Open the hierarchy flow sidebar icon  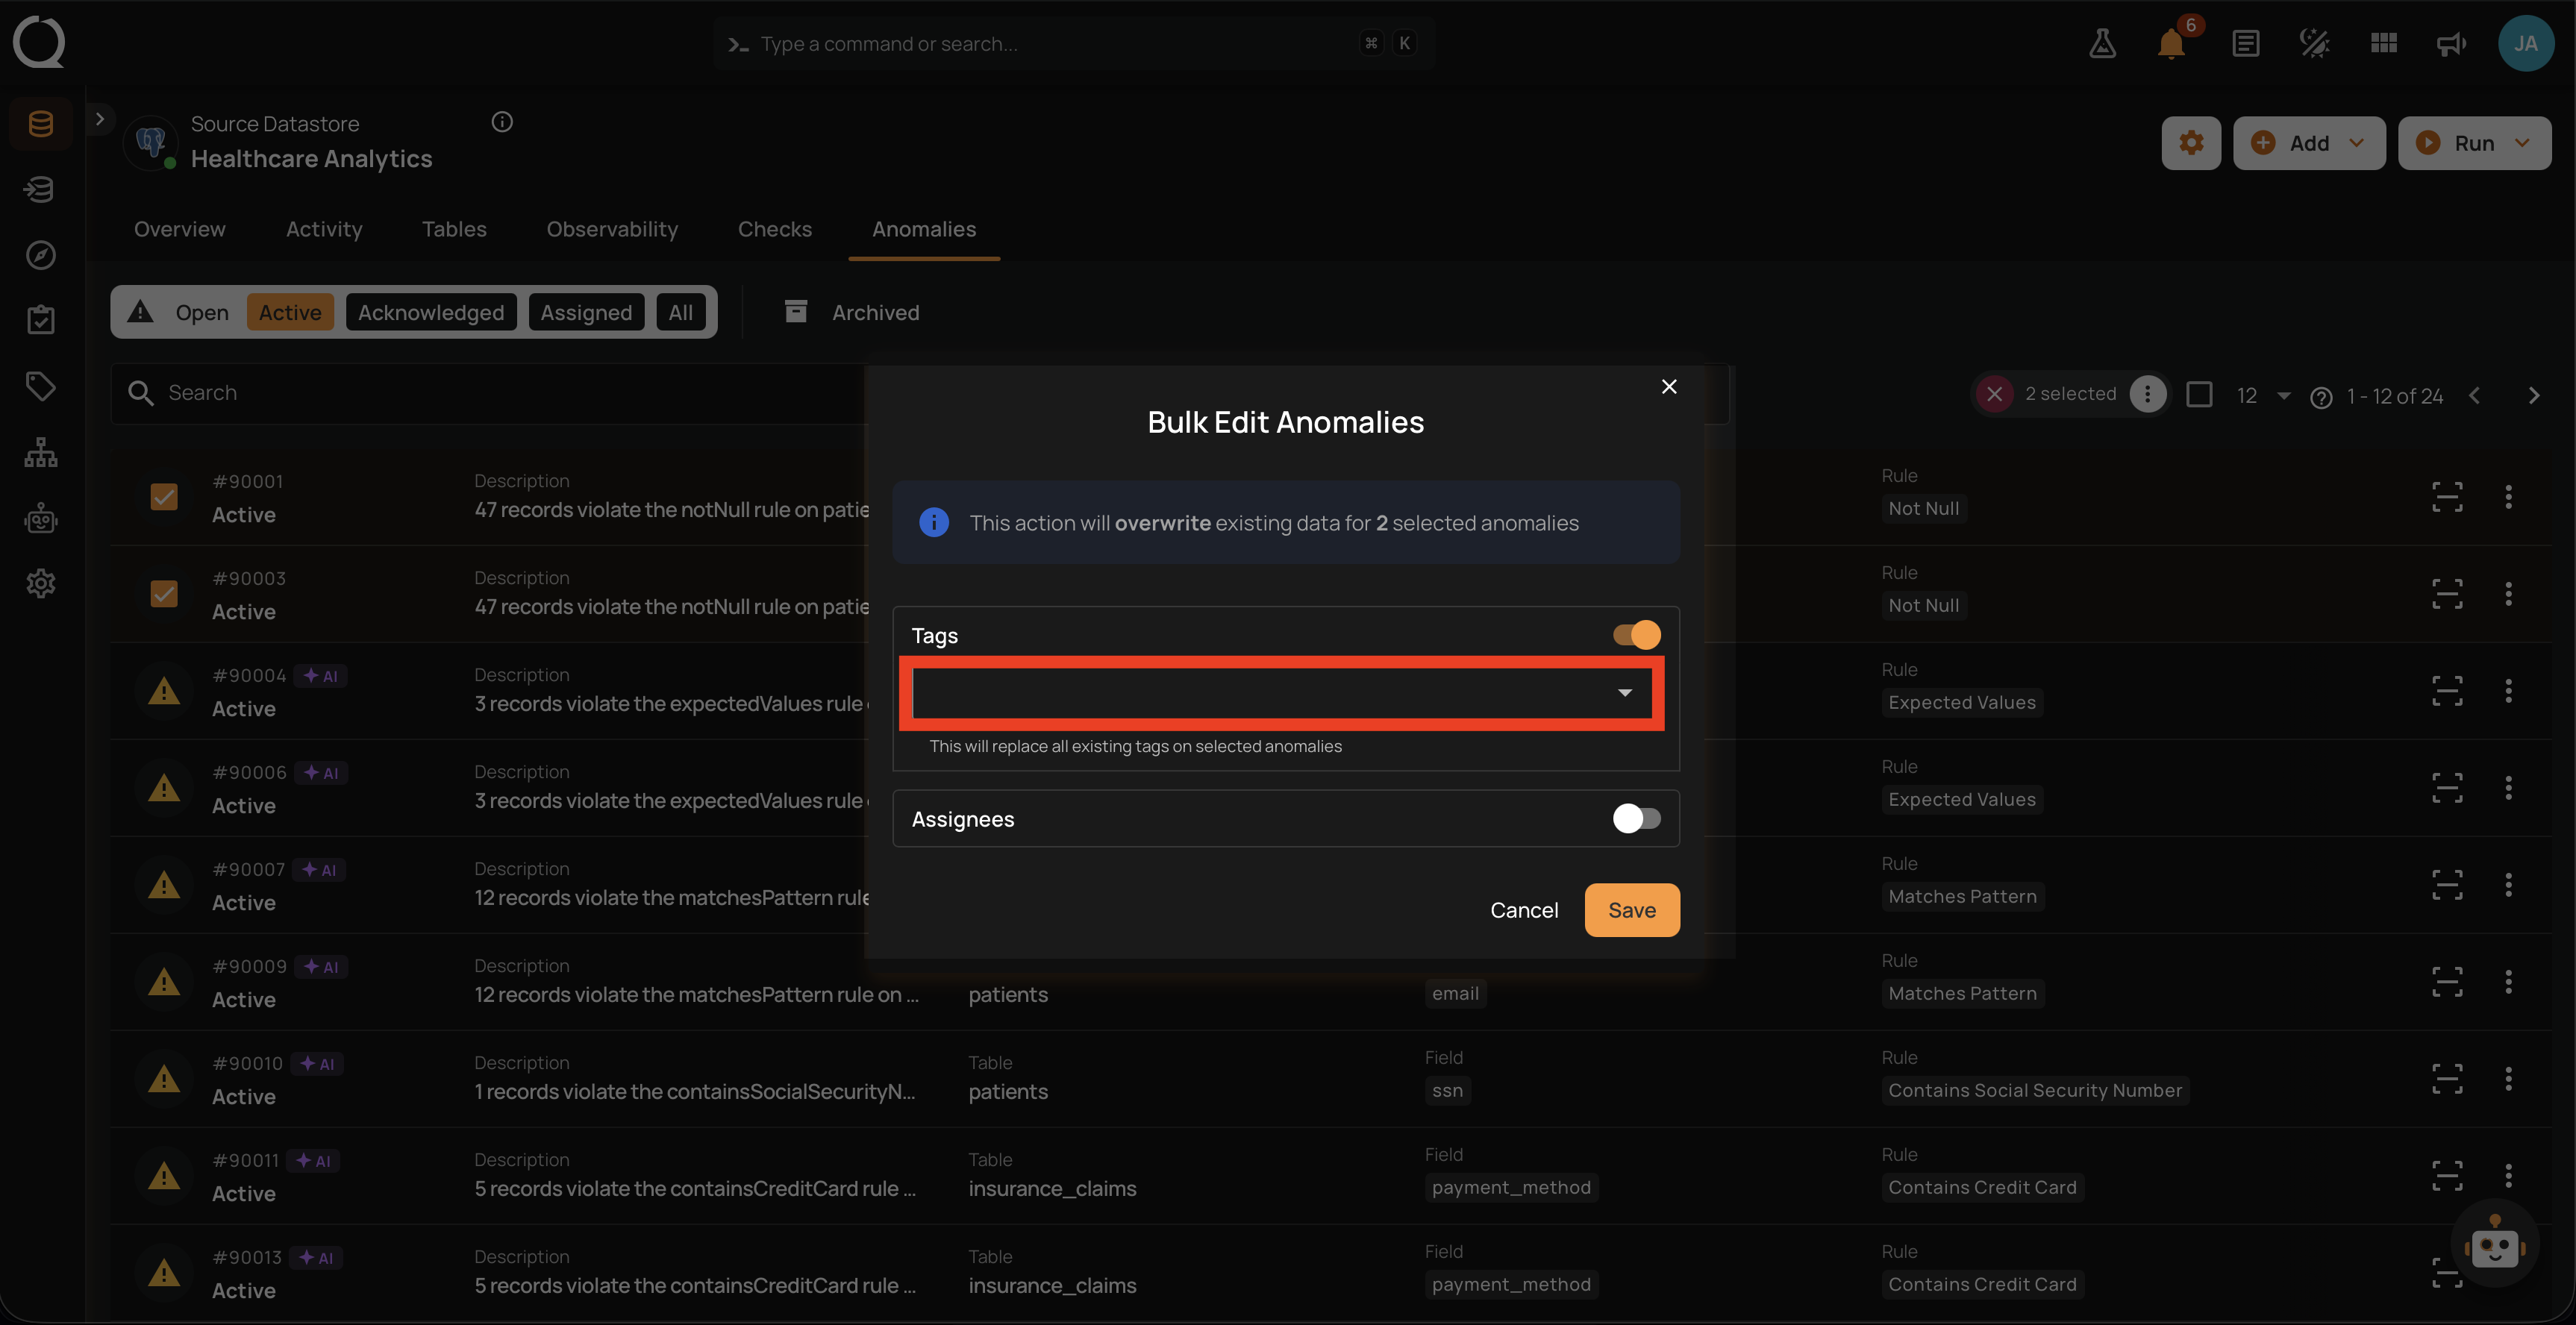point(40,452)
